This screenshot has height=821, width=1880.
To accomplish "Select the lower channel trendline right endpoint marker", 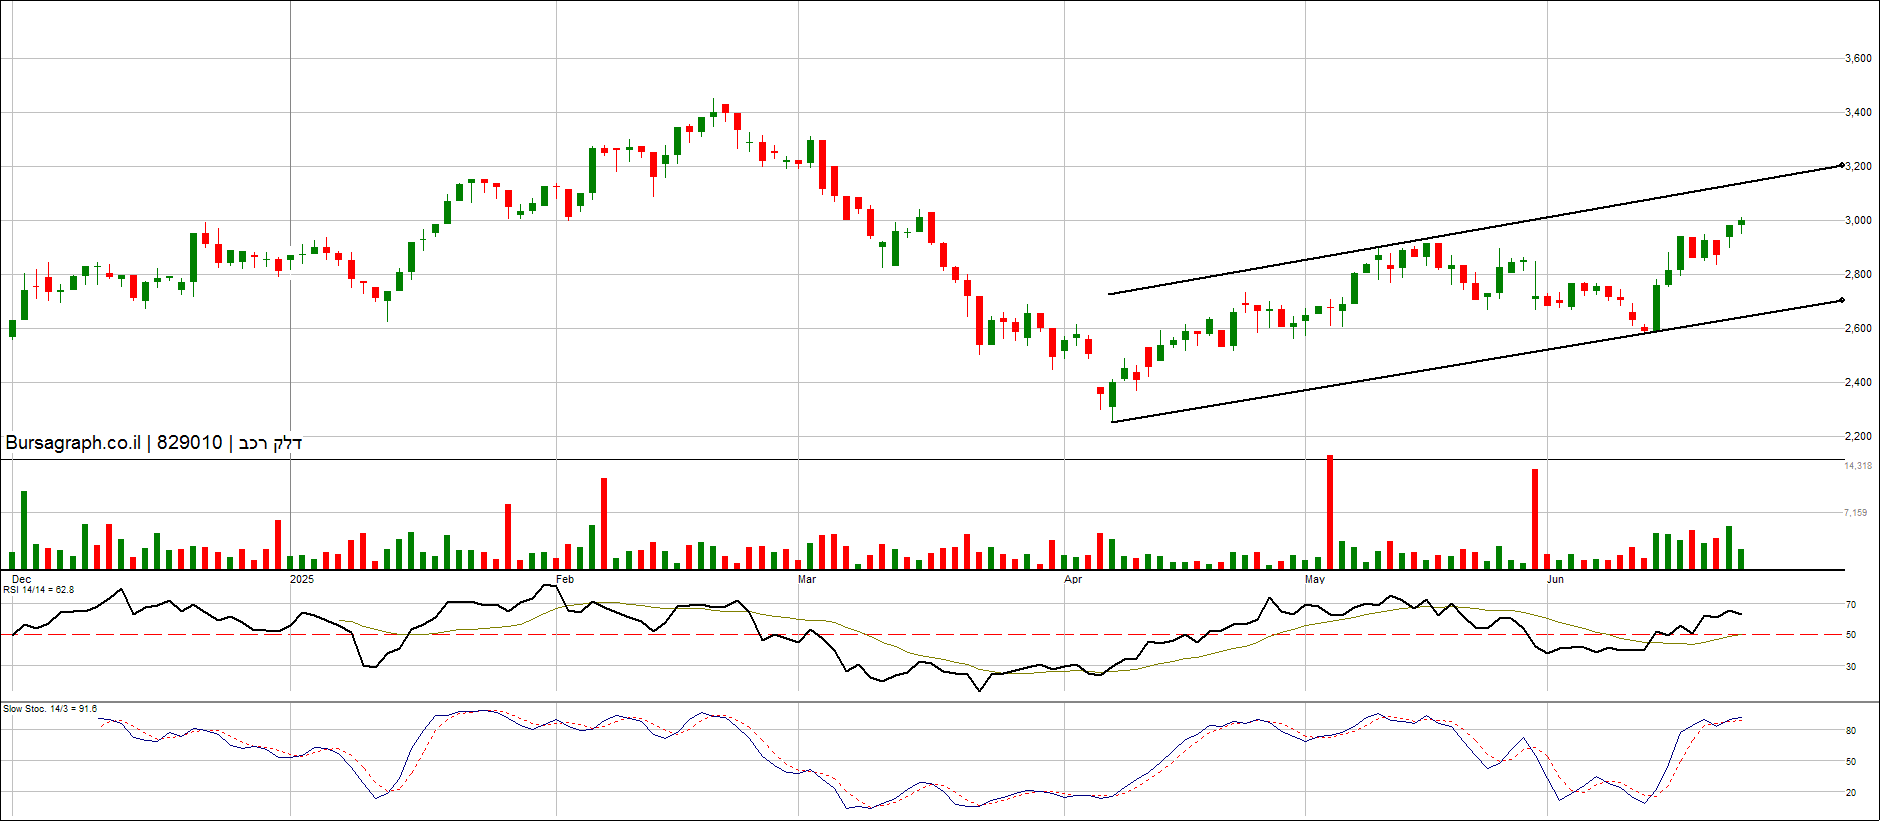I will (x=1841, y=300).
